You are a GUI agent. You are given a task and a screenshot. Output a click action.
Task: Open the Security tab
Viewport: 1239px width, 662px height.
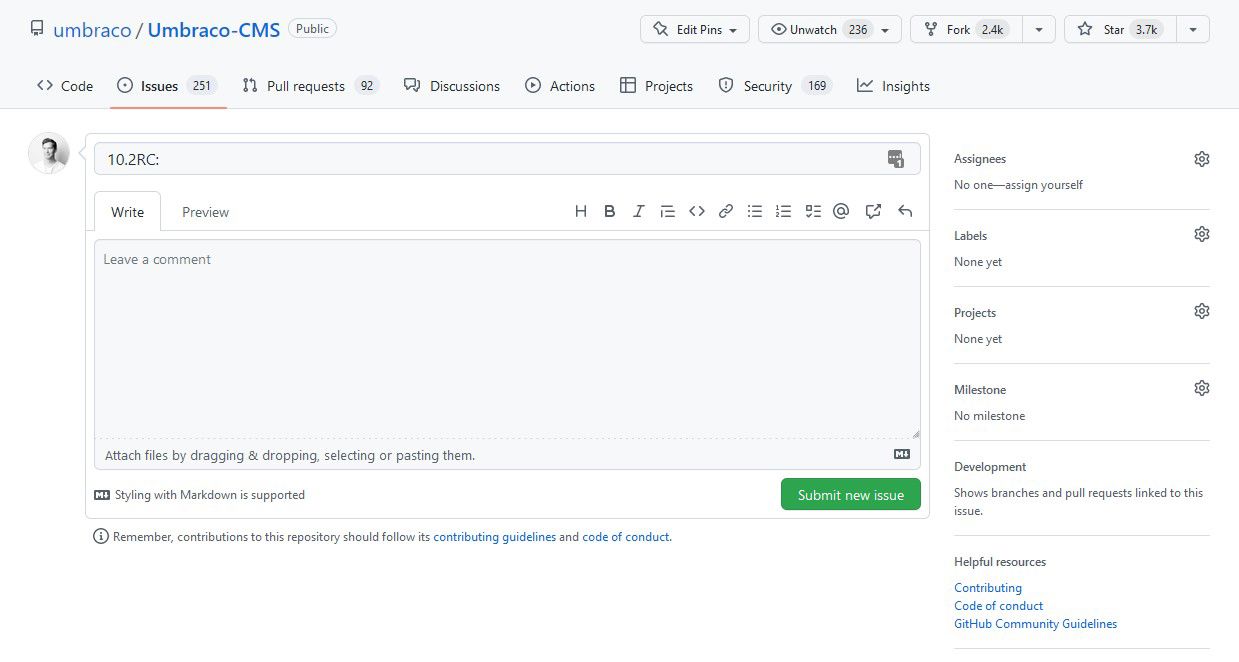tap(775, 86)
